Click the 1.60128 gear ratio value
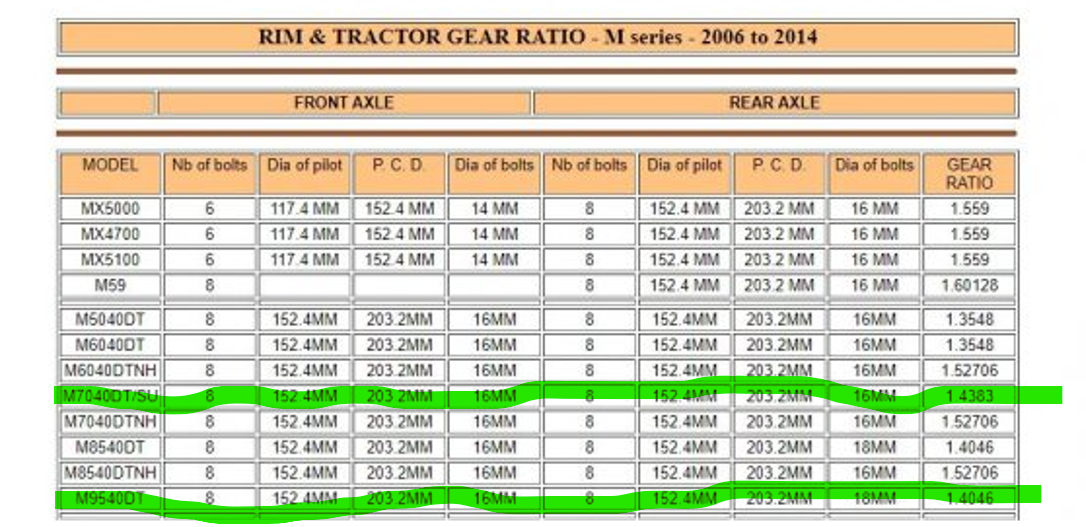1086x527 pixels. tap(968, 285)
